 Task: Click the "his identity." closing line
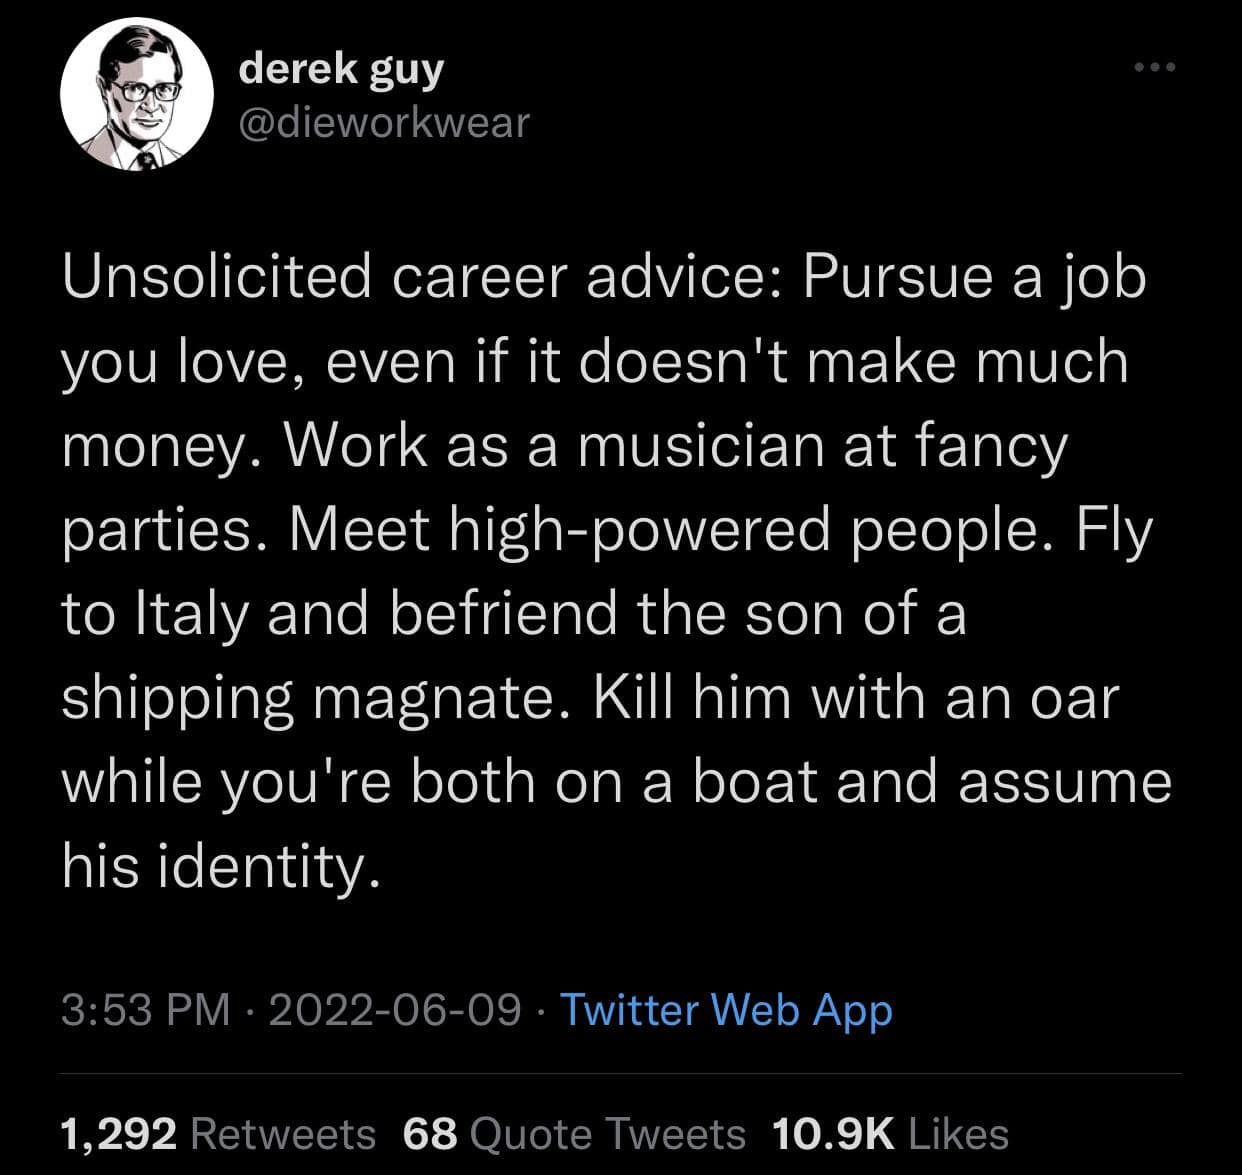(x=220, y=865)
